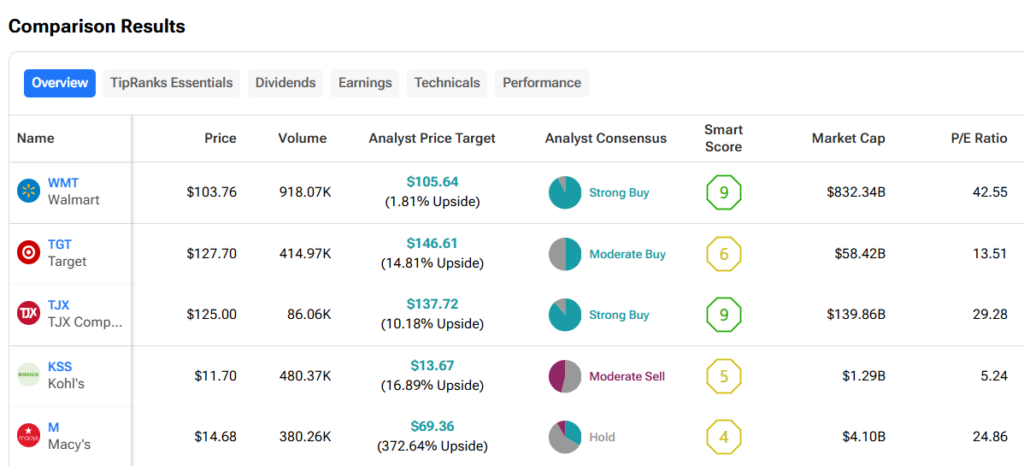Click Macy's Smart Score 4 octagon
This screenshot has width=1024, height=466.
(723, 437)
